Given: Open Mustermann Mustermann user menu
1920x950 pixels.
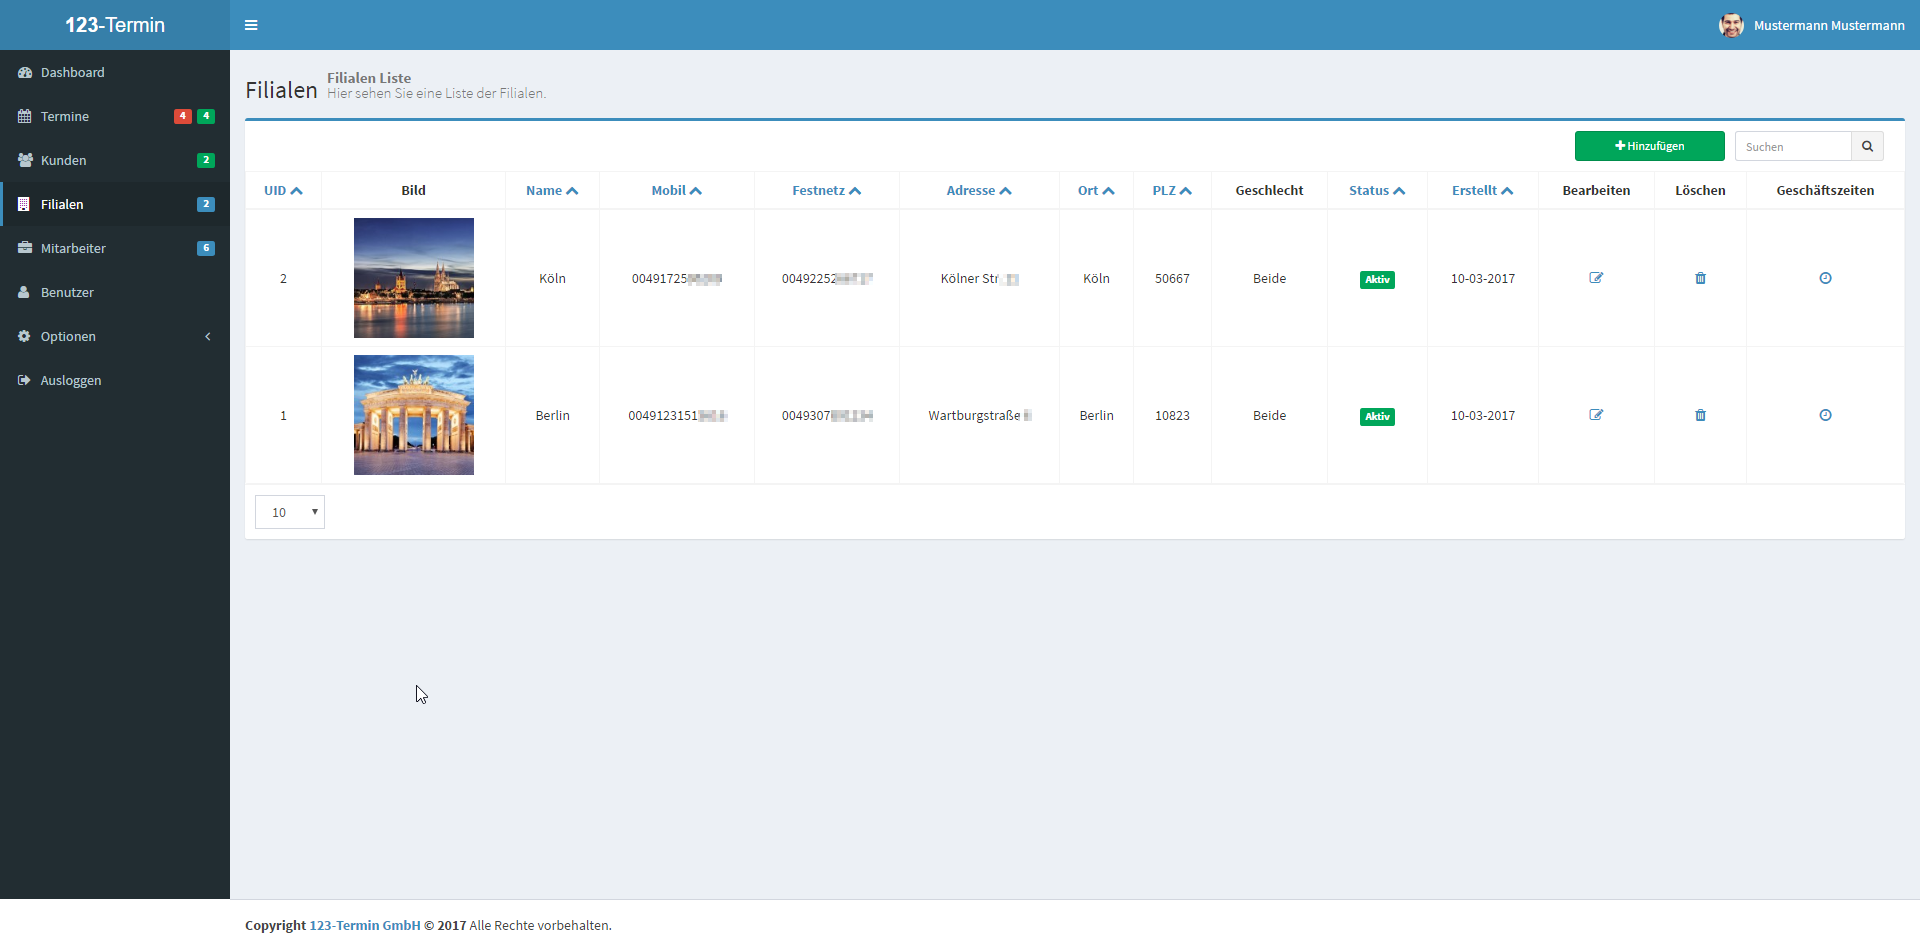Looking at the screenshot, I should point(1828,26).
